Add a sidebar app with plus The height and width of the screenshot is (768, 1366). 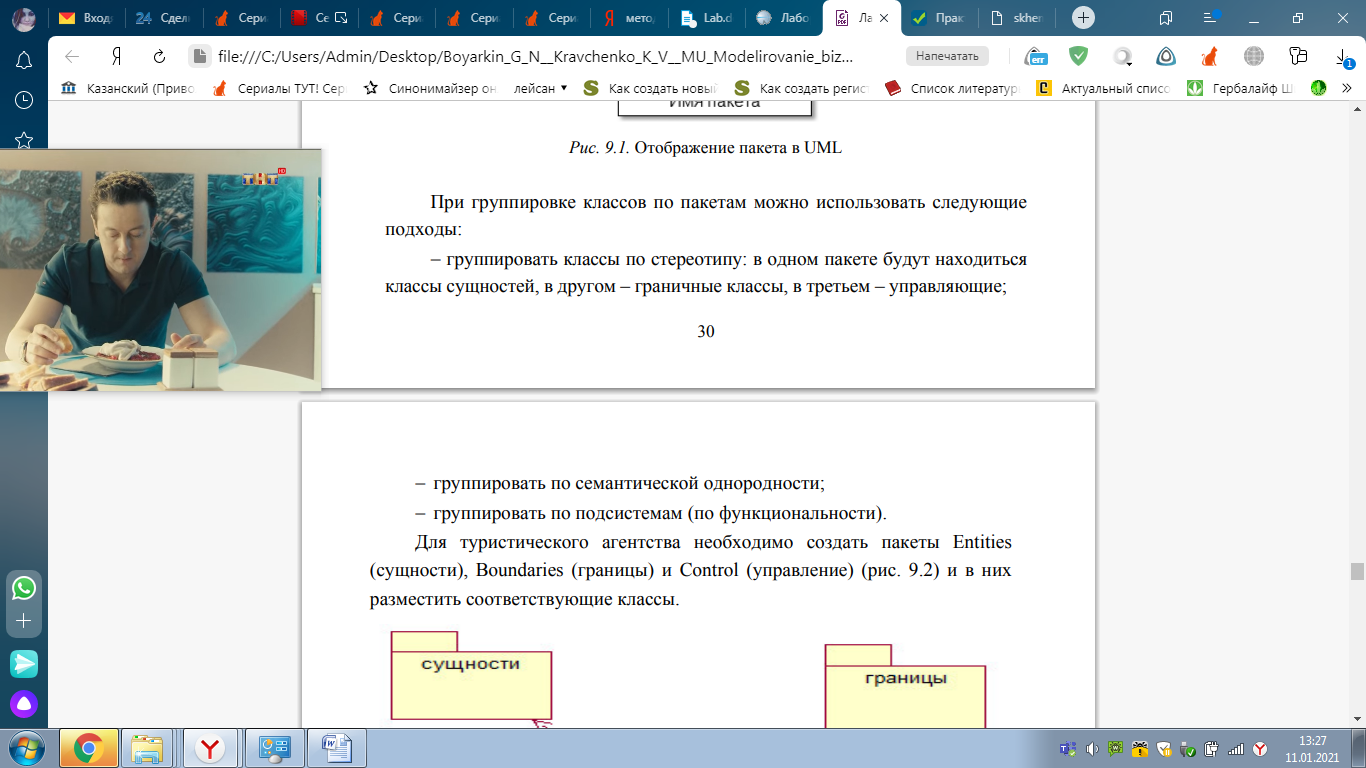tap(24, 620)
